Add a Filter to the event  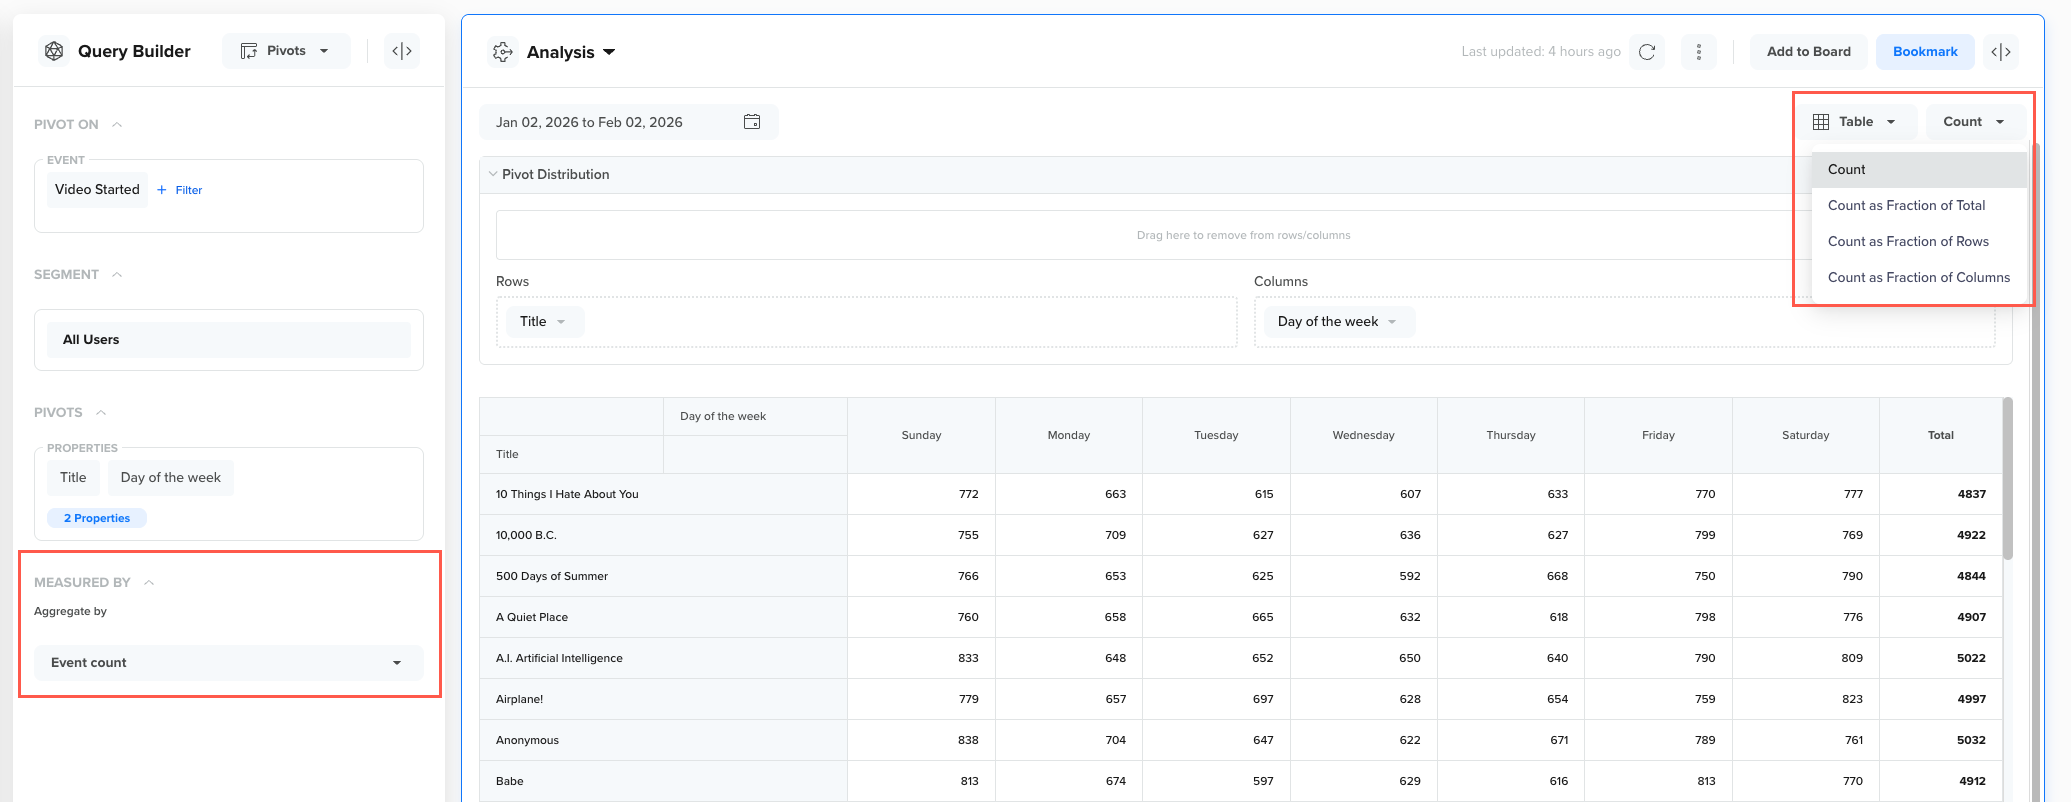(180, 190)
